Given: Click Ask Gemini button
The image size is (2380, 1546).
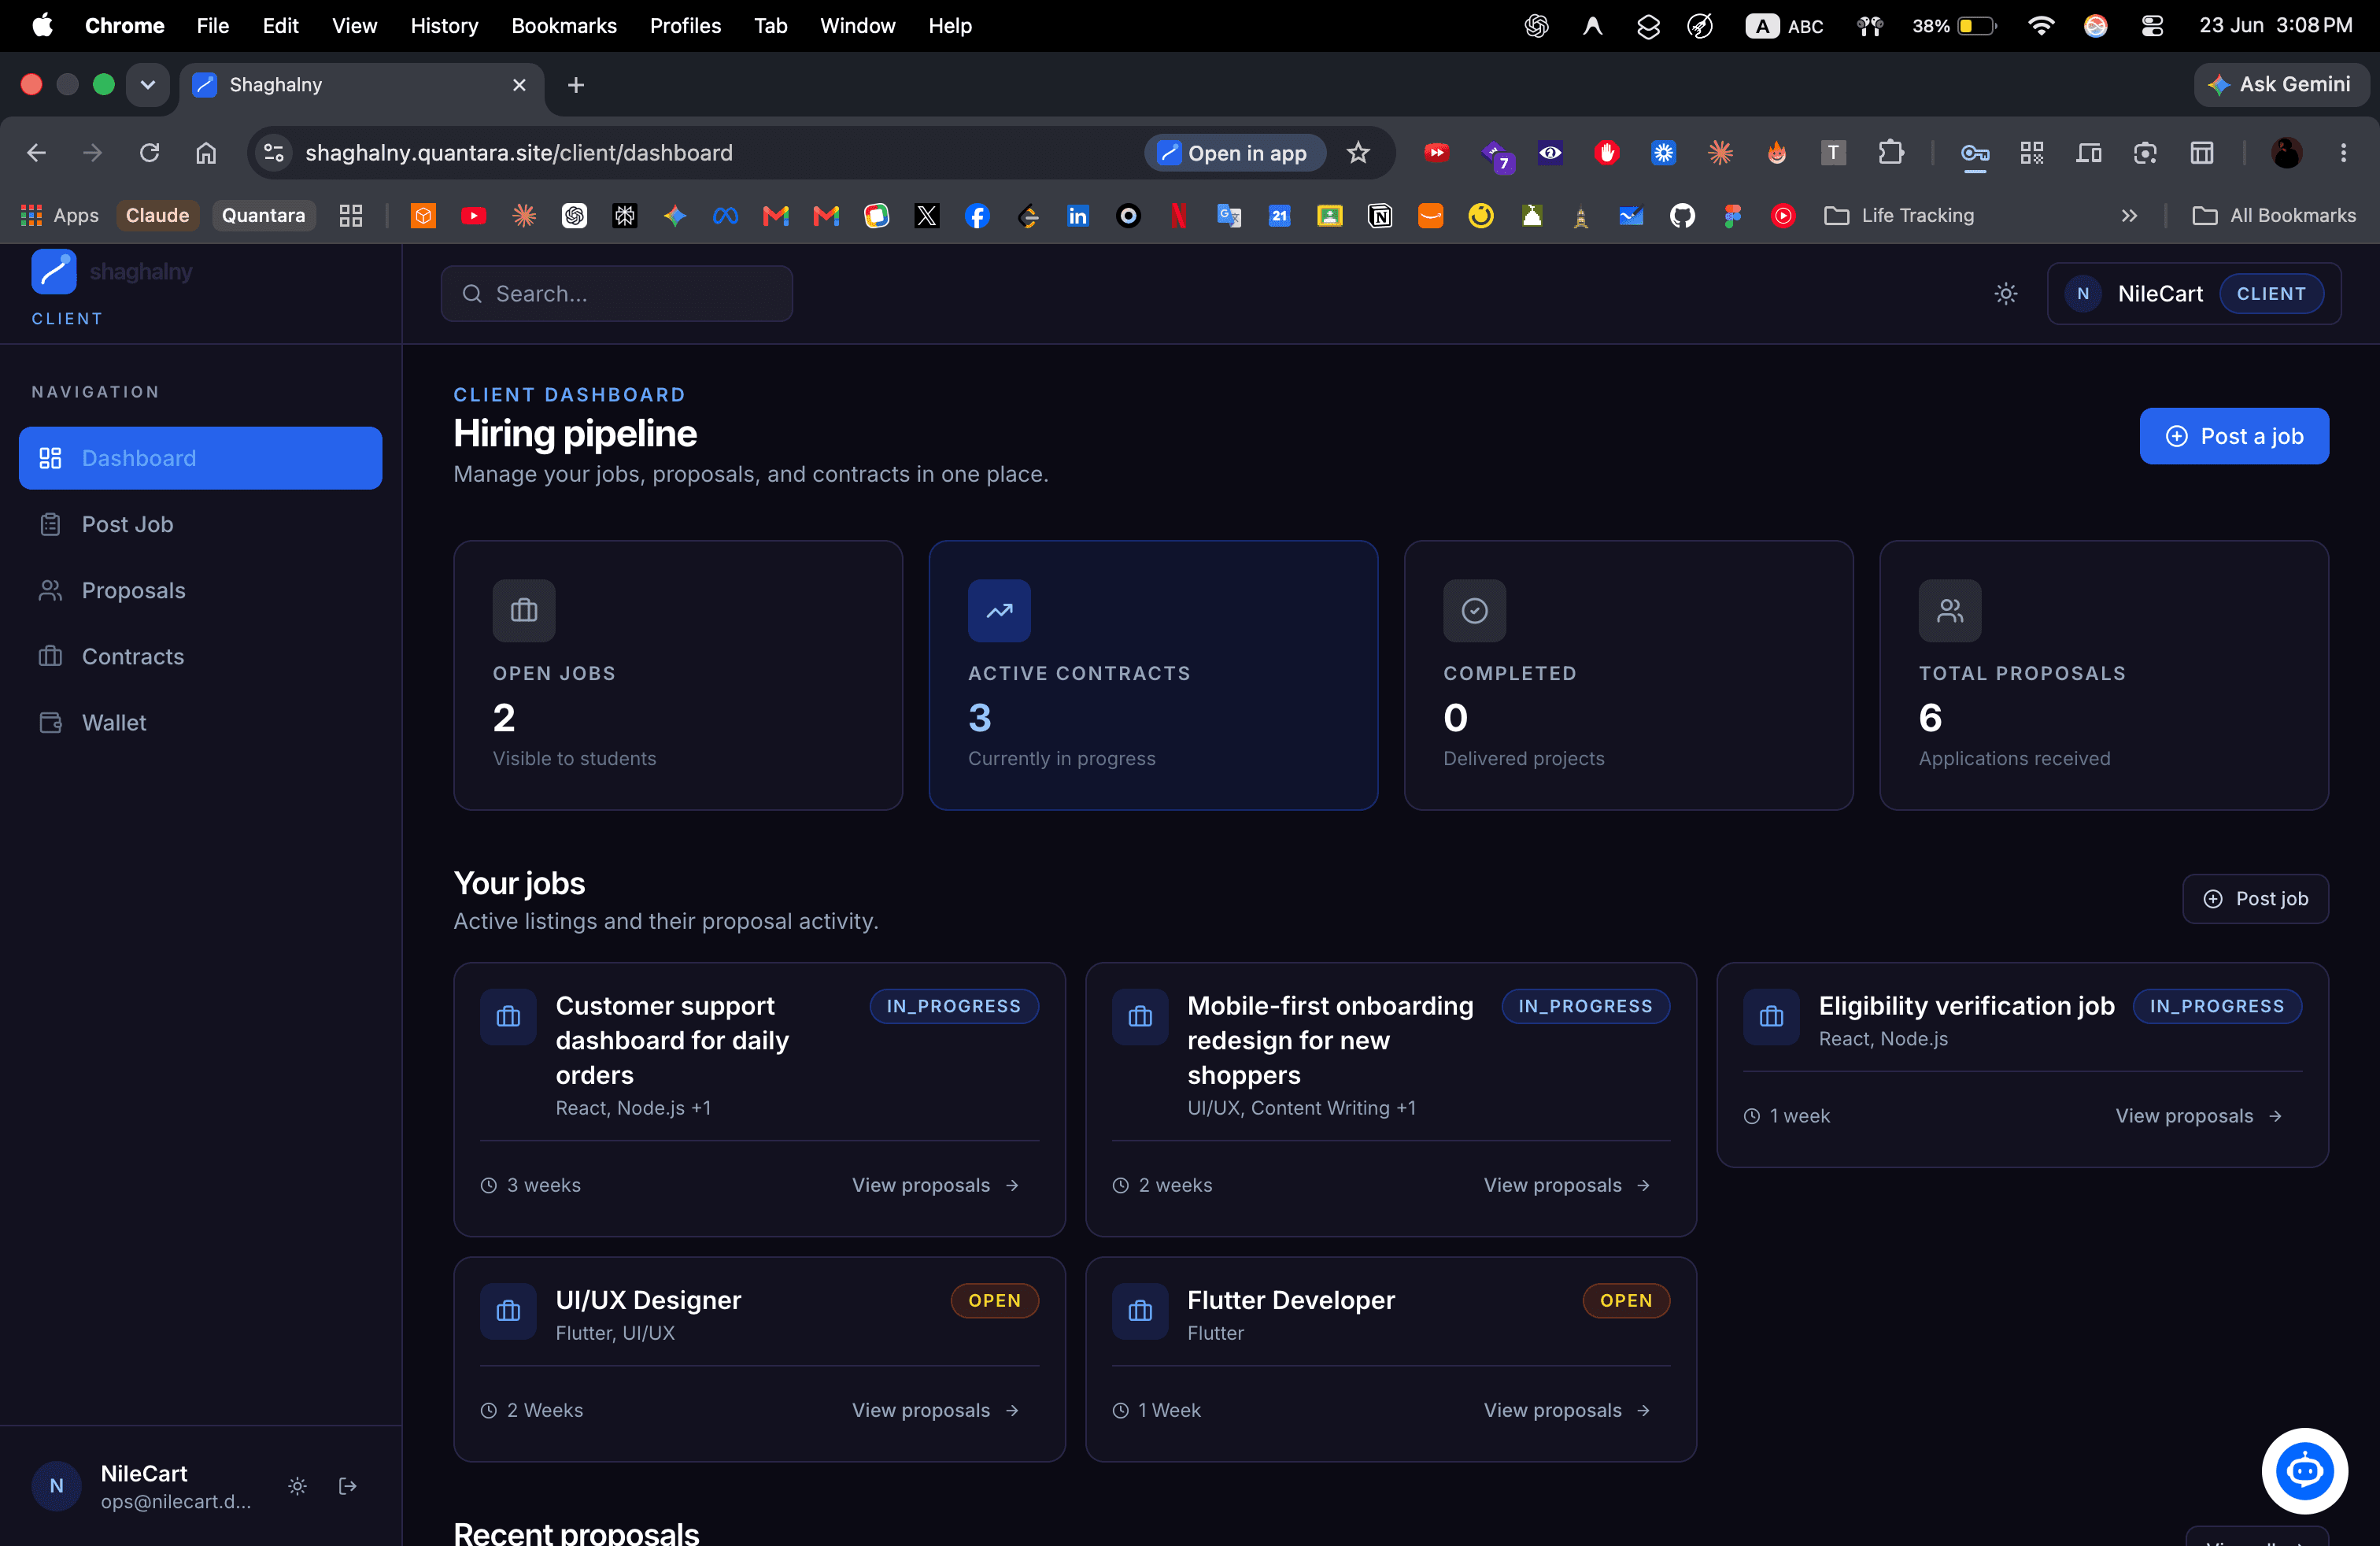Looking at the screenshot, I should (2281, 84).
